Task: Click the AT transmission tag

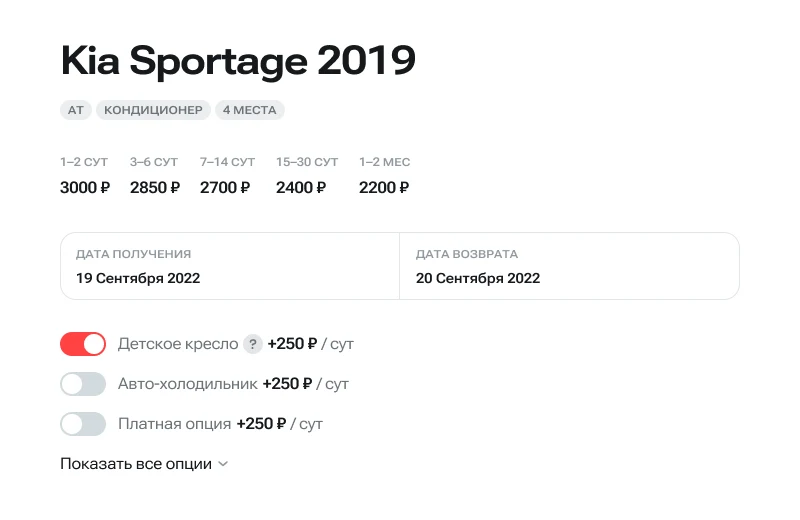Action: coord(76,110)
